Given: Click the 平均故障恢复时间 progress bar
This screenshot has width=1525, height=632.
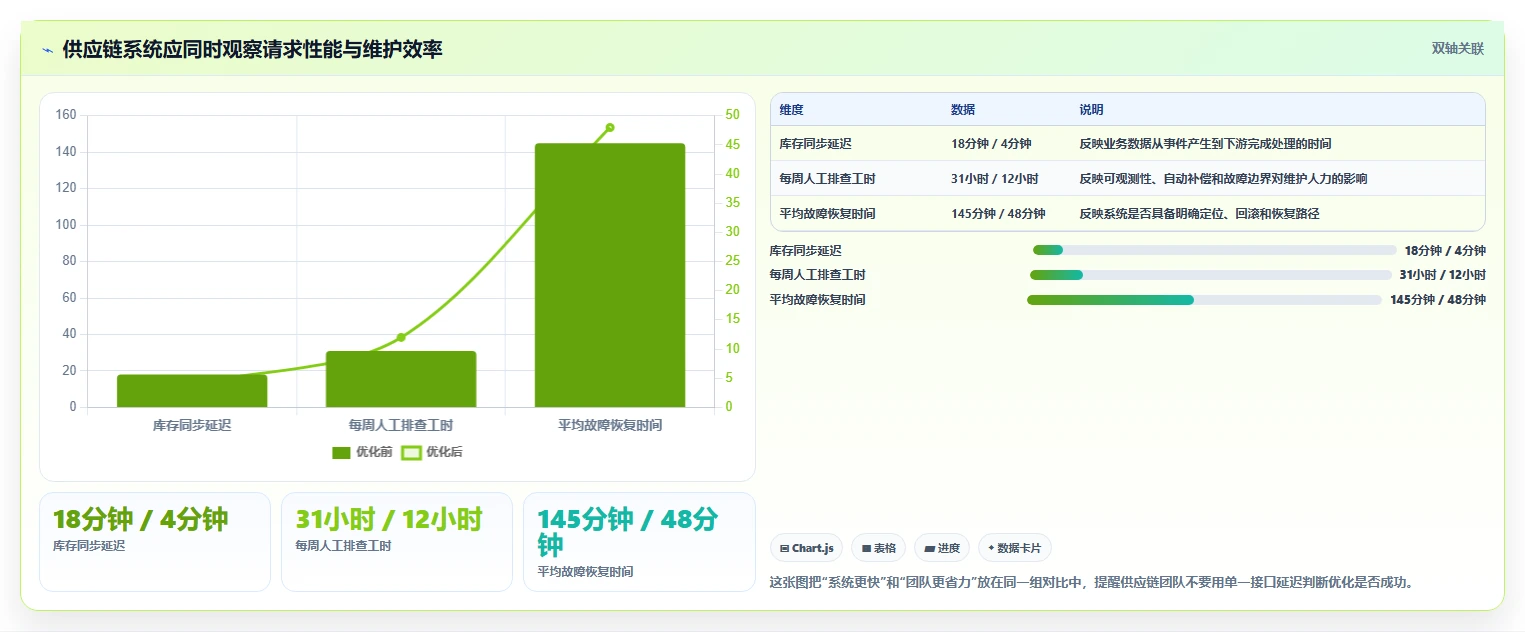Looking at the screenshot, I should [x=1204, y=300].
